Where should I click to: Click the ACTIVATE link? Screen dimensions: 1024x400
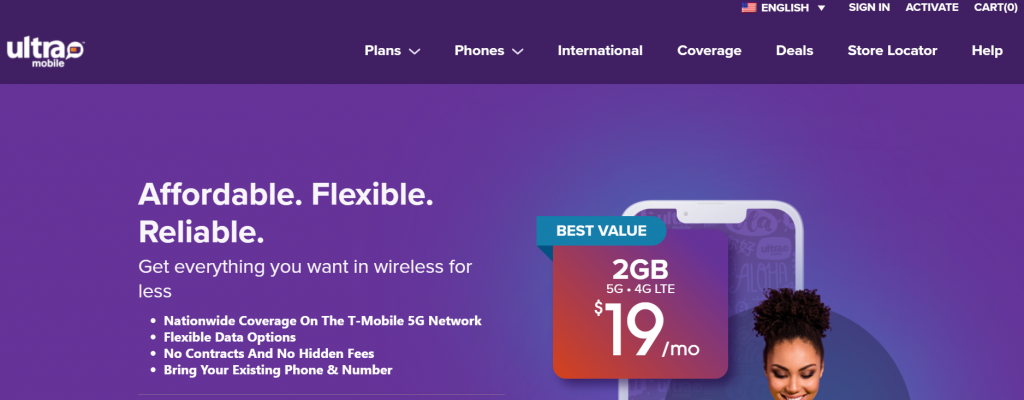(x=932, y=7)
